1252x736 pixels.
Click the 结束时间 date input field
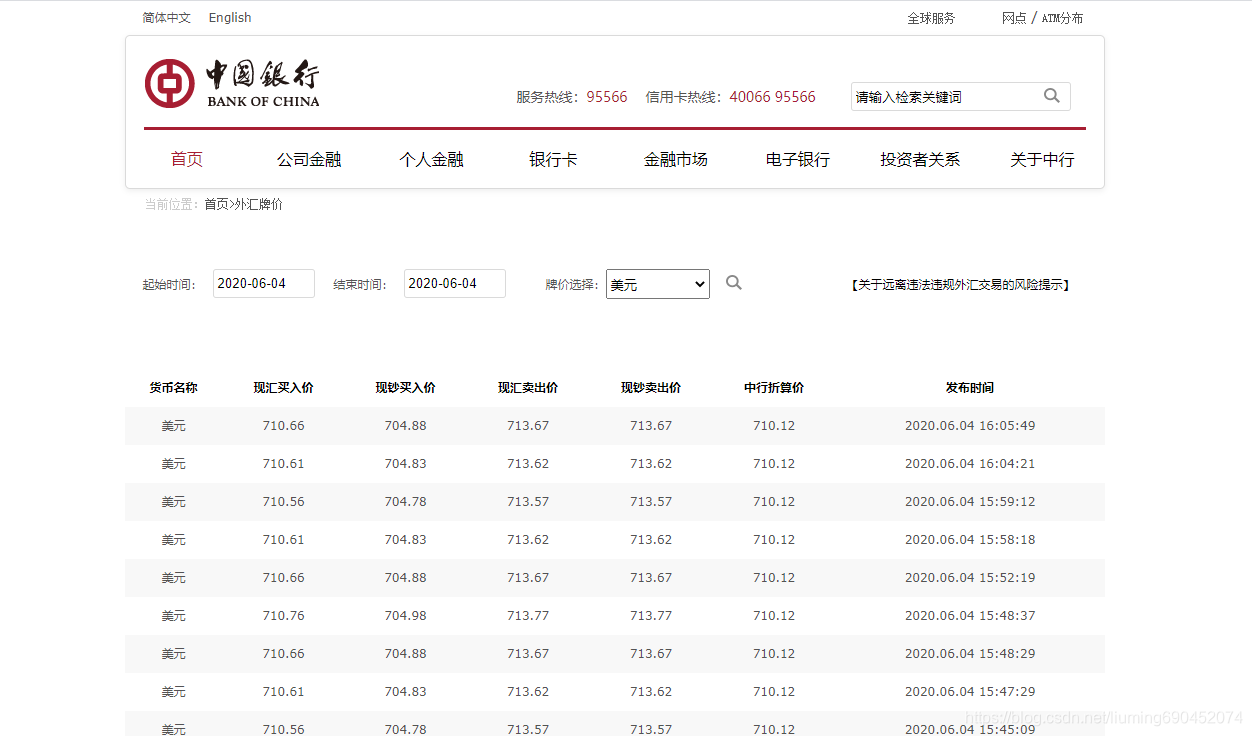click(454, 283)
